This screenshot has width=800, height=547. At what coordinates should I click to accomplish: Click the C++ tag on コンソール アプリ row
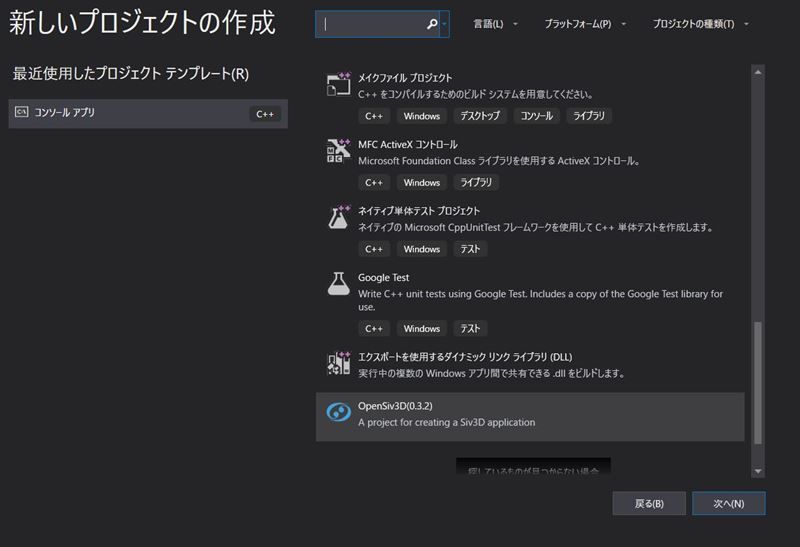pos(265,114)
